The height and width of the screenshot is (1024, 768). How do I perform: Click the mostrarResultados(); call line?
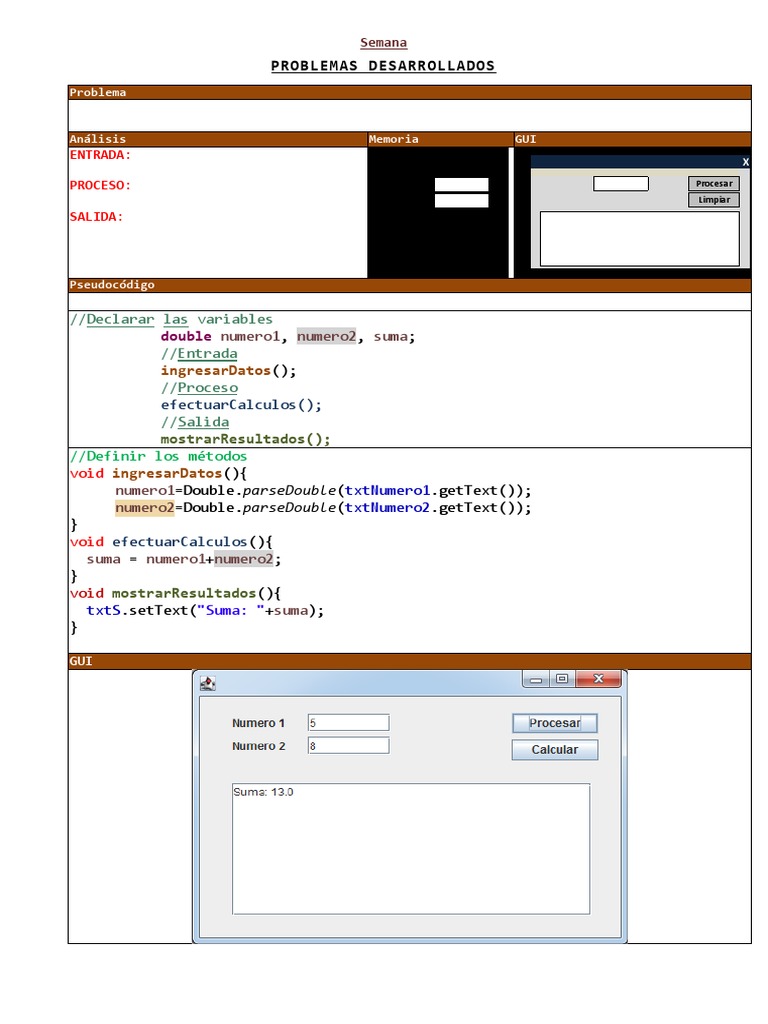[246, 439]
